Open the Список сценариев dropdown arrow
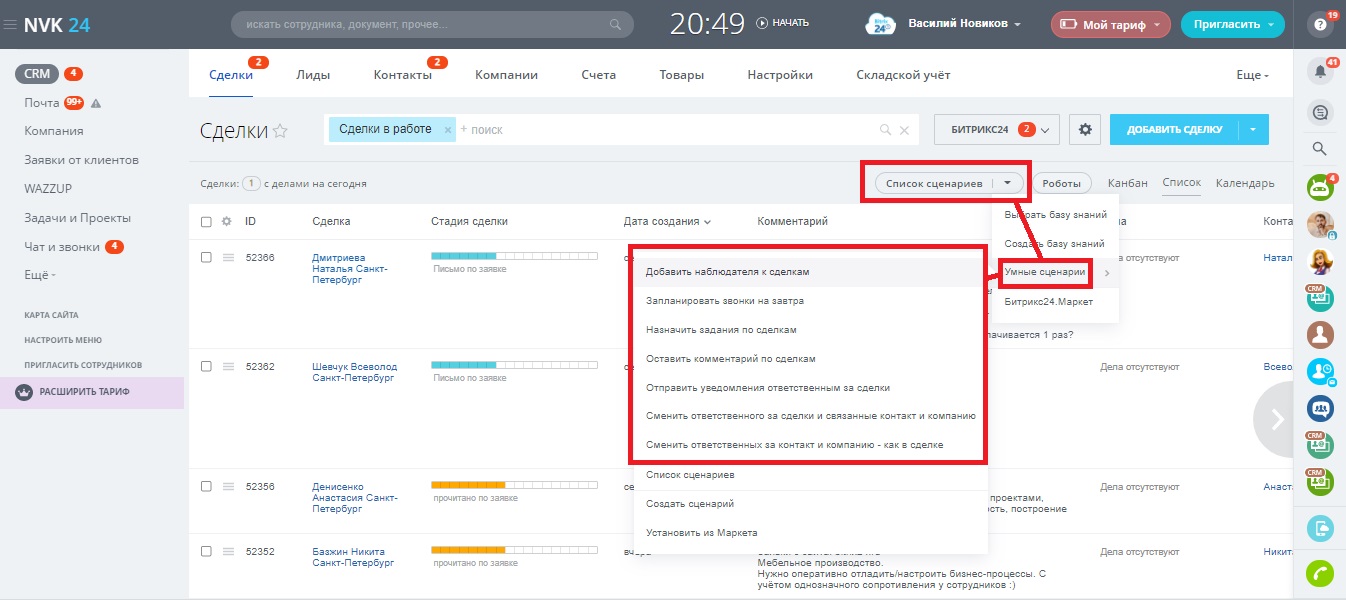The image size is (1346, 600). 1008,183
